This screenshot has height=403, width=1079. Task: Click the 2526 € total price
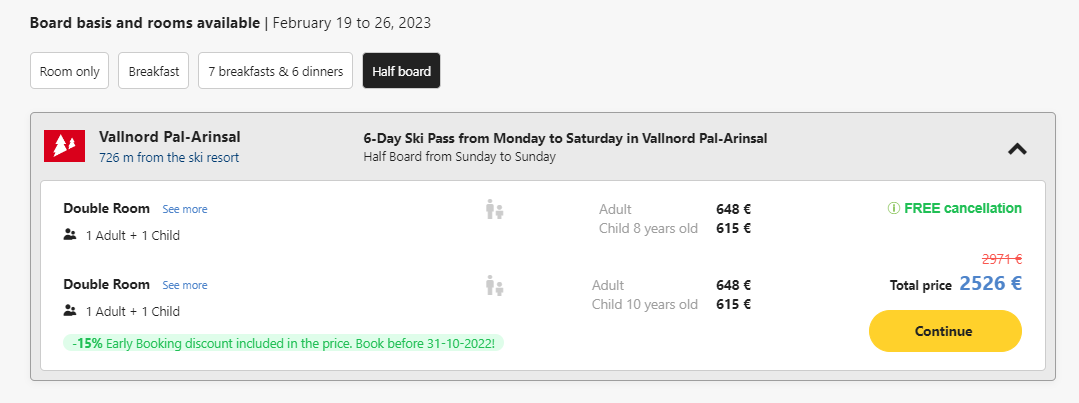[990, 283]
